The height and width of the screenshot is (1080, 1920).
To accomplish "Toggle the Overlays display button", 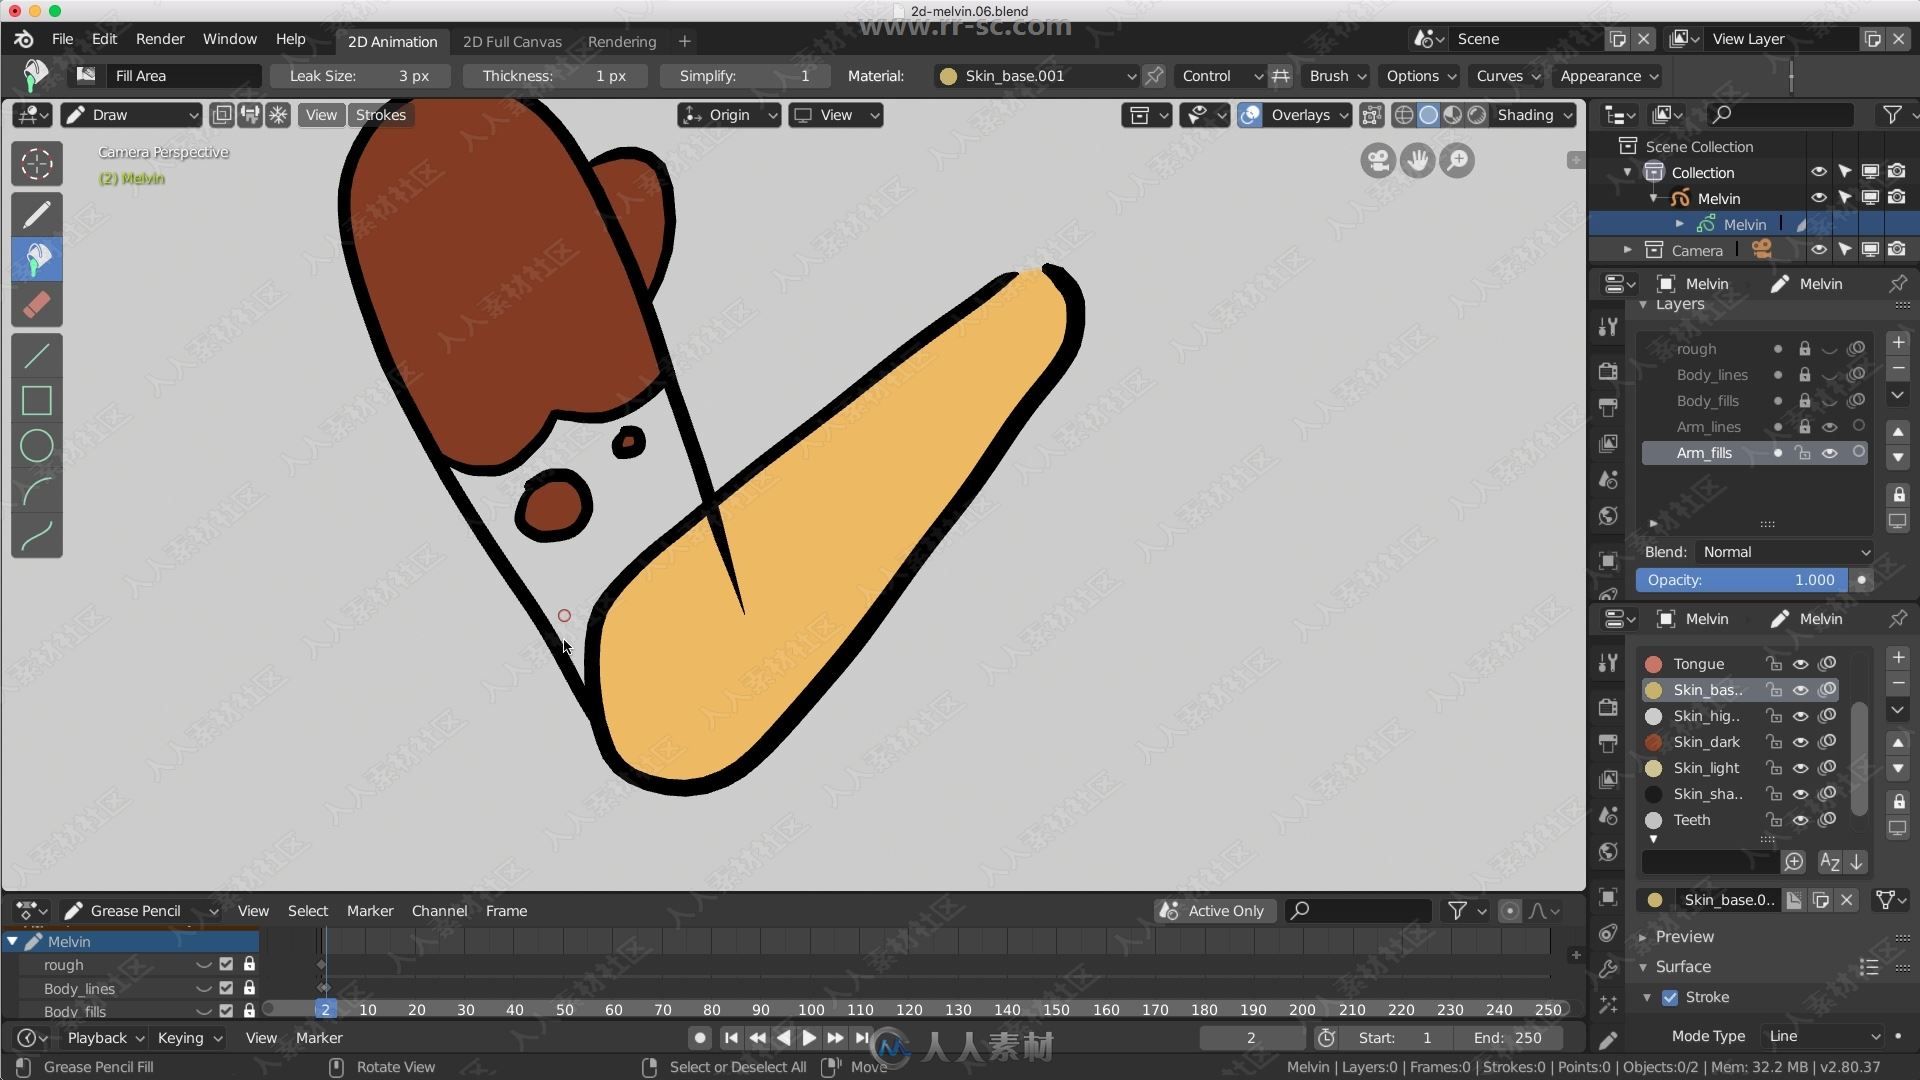I will [1250, 115].
